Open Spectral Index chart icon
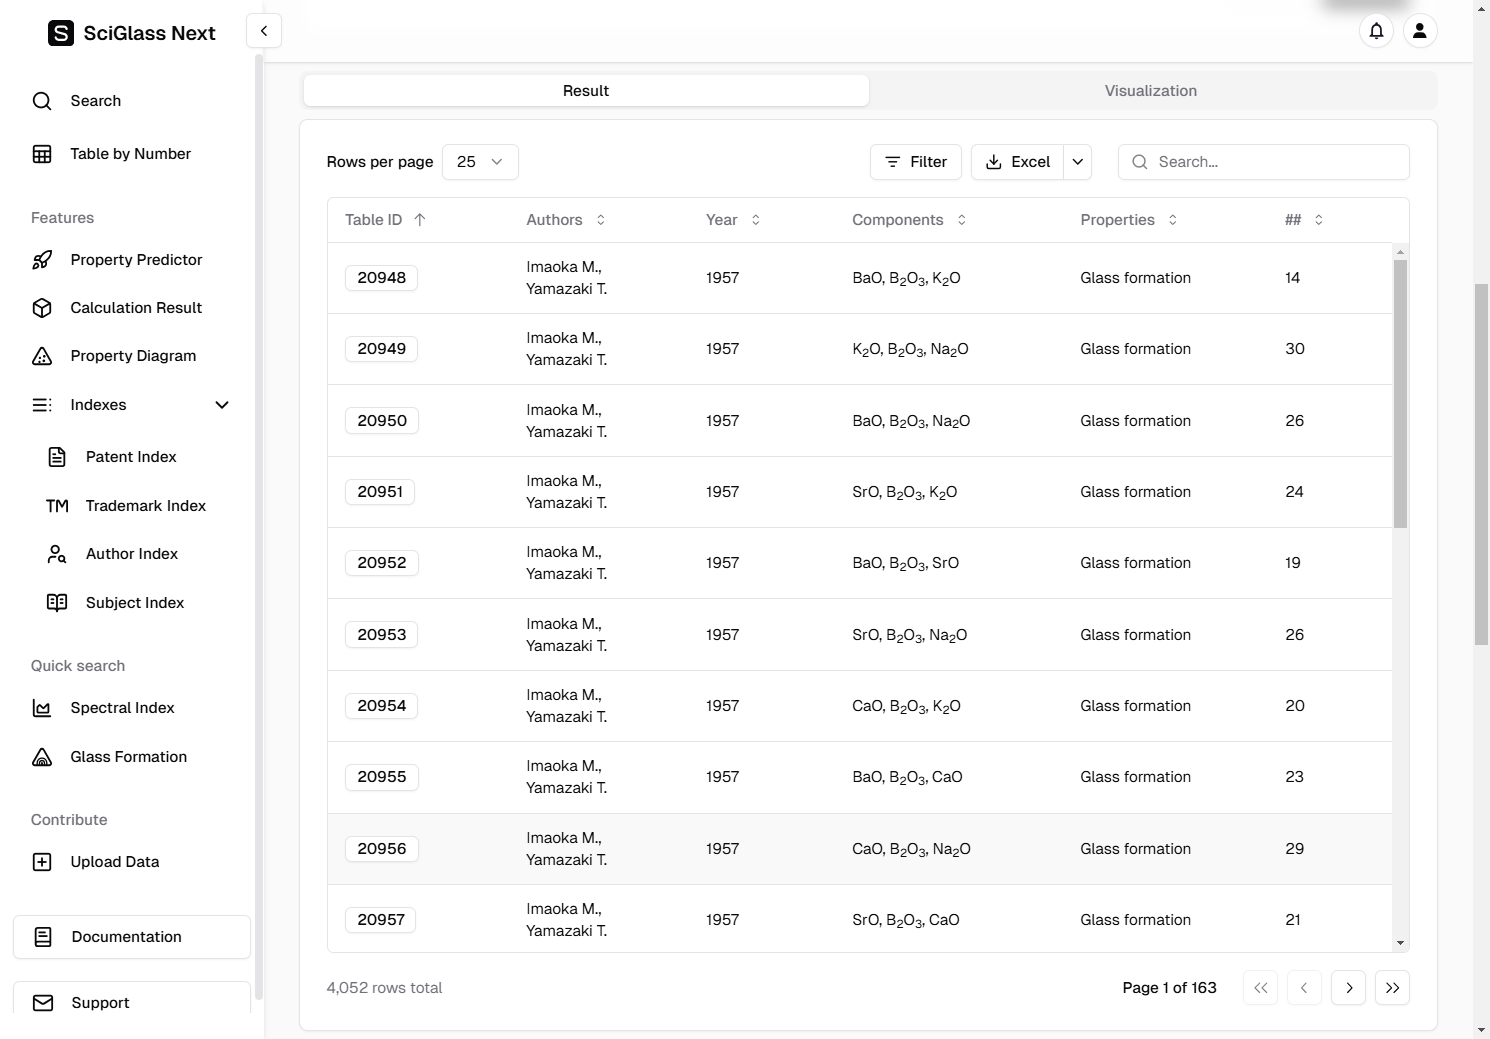The height and width of the screenshot is (1039, 1490). pos(42,708)
